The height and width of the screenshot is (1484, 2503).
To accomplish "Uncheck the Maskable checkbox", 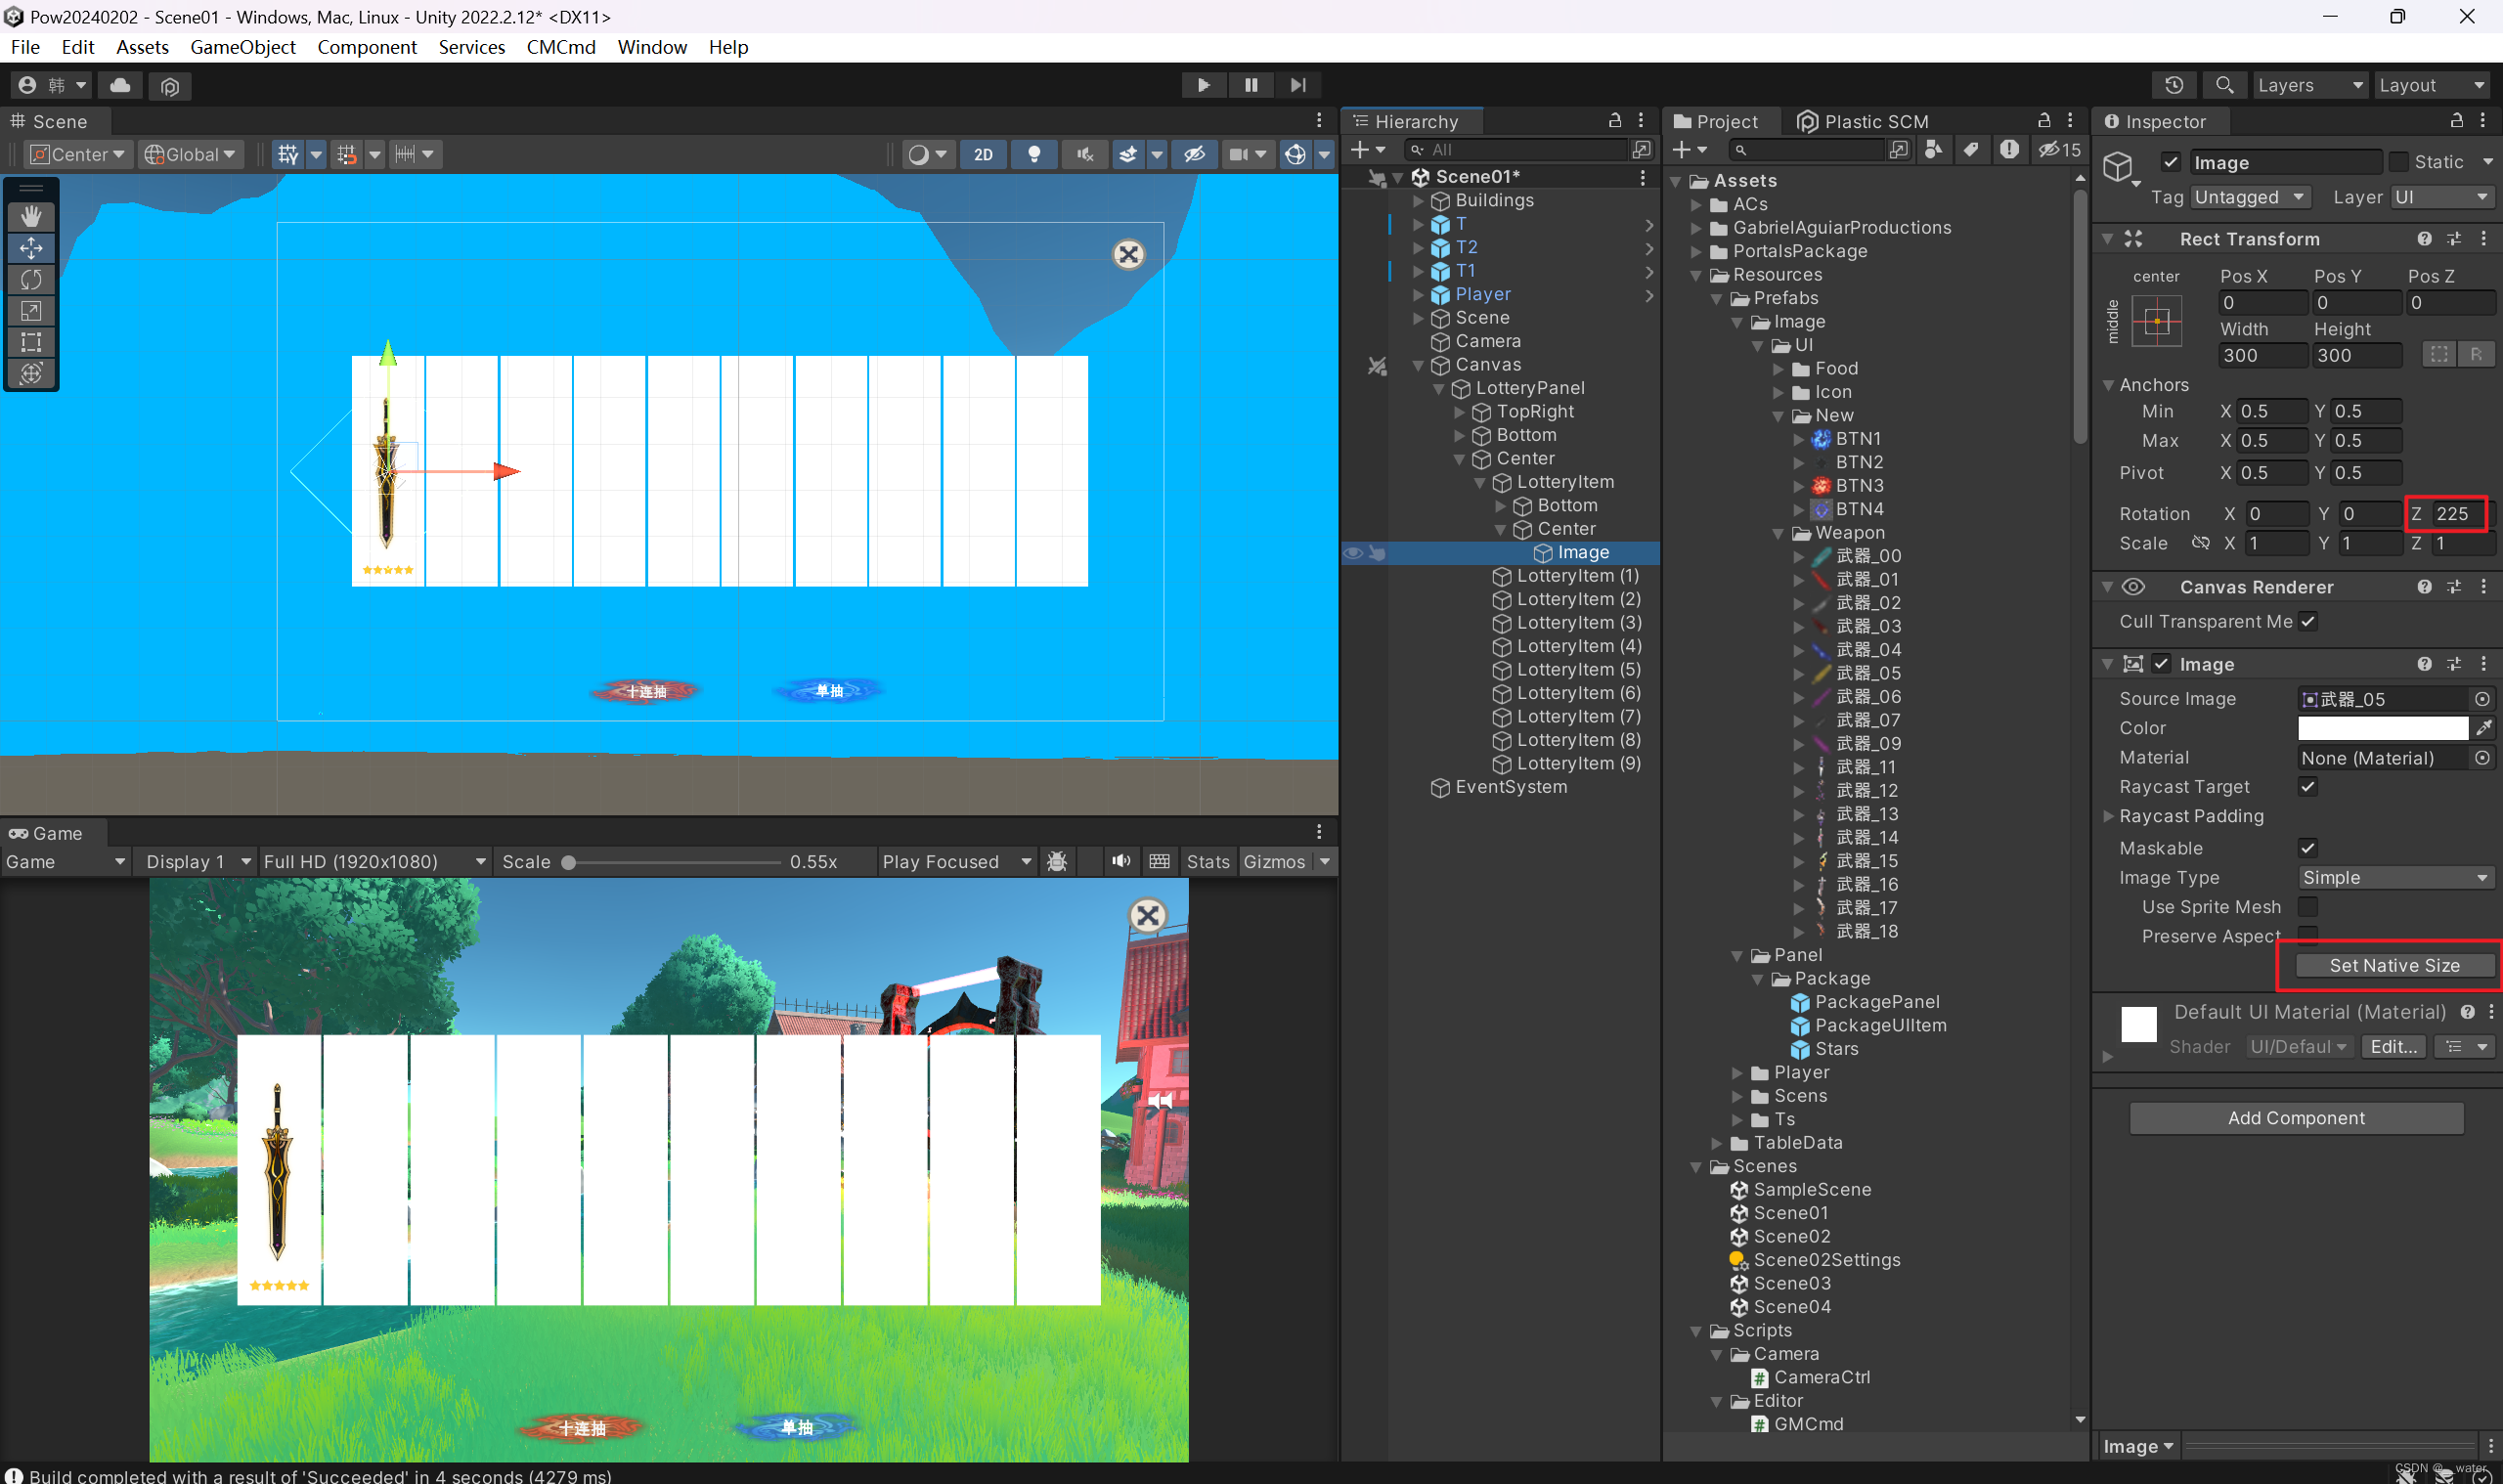I will (x=2308, y=847).
